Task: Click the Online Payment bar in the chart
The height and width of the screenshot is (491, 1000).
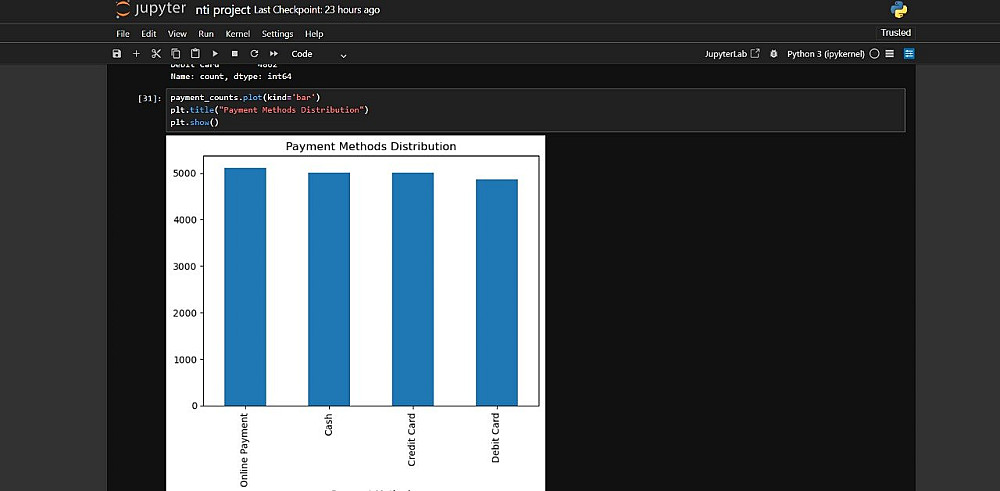Action: [x=245, y=287]
